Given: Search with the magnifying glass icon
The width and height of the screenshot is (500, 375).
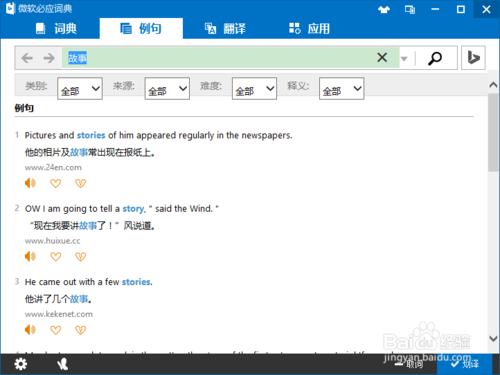Looking at the screenshot, I should coord(435,58).
